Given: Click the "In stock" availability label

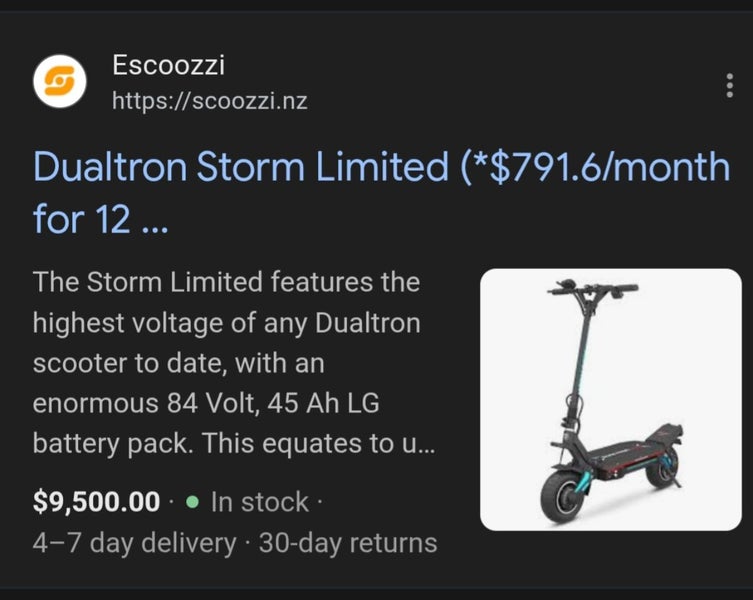Looking at the screenshot, I should [x=259, y=501].
